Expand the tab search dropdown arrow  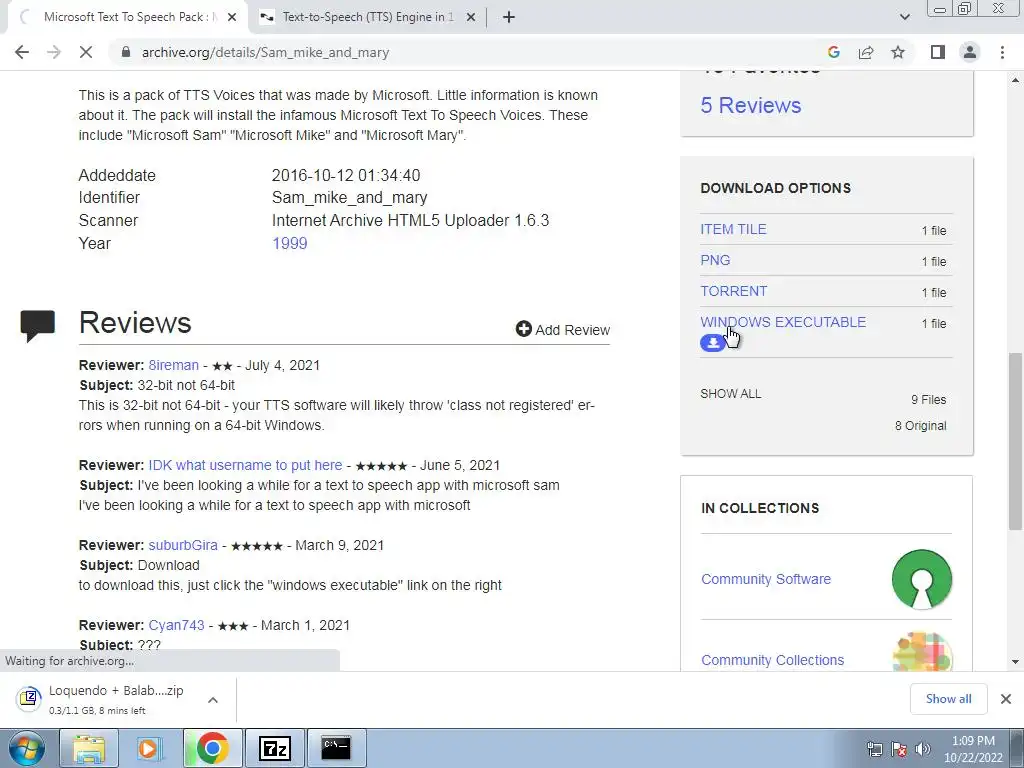[x=904, y=17]
